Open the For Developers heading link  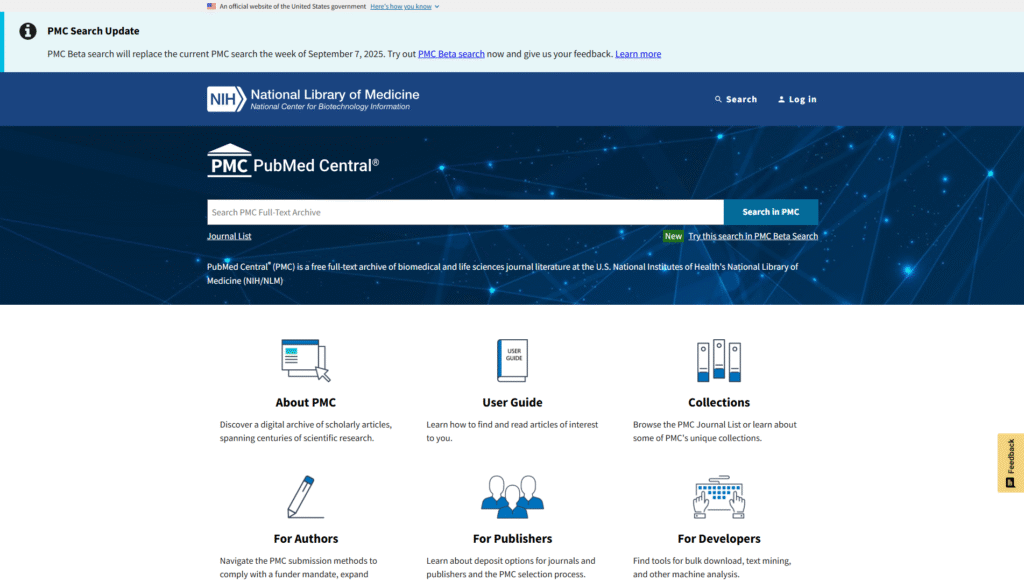(x=718, y=539)
